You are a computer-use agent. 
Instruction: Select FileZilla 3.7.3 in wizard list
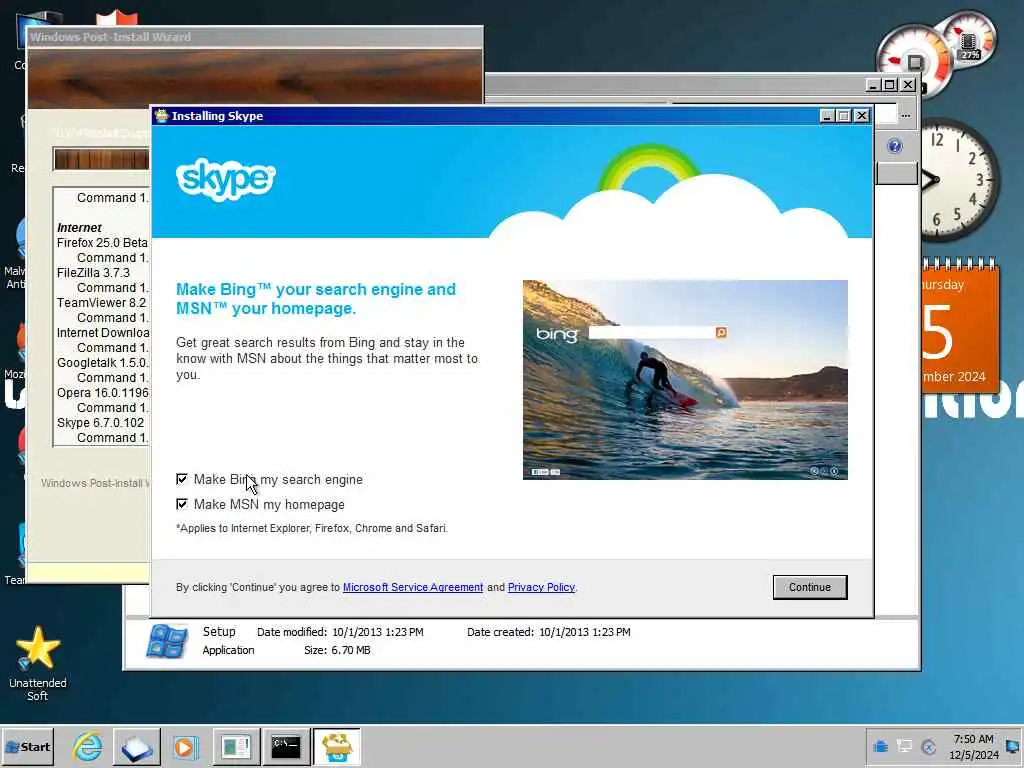pyautogui.click(x=93, y=273)
